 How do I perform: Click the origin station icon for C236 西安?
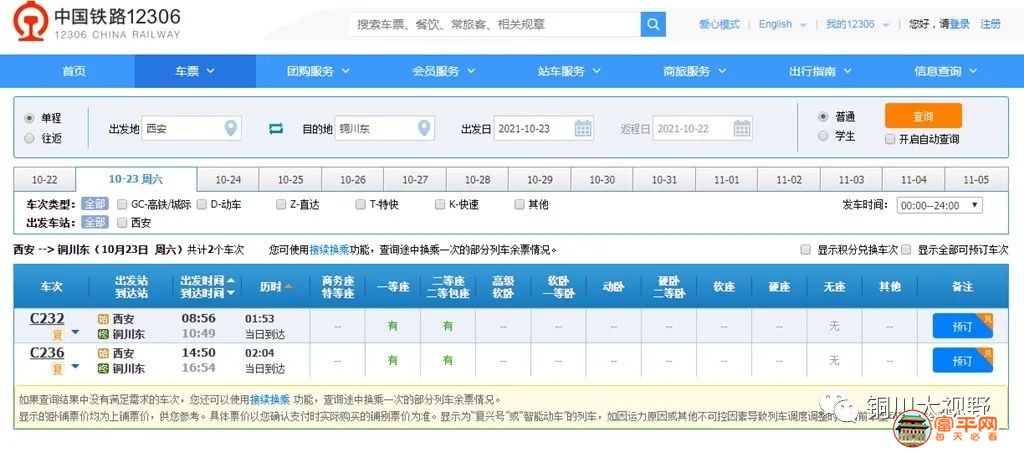[x=103, y=353]
